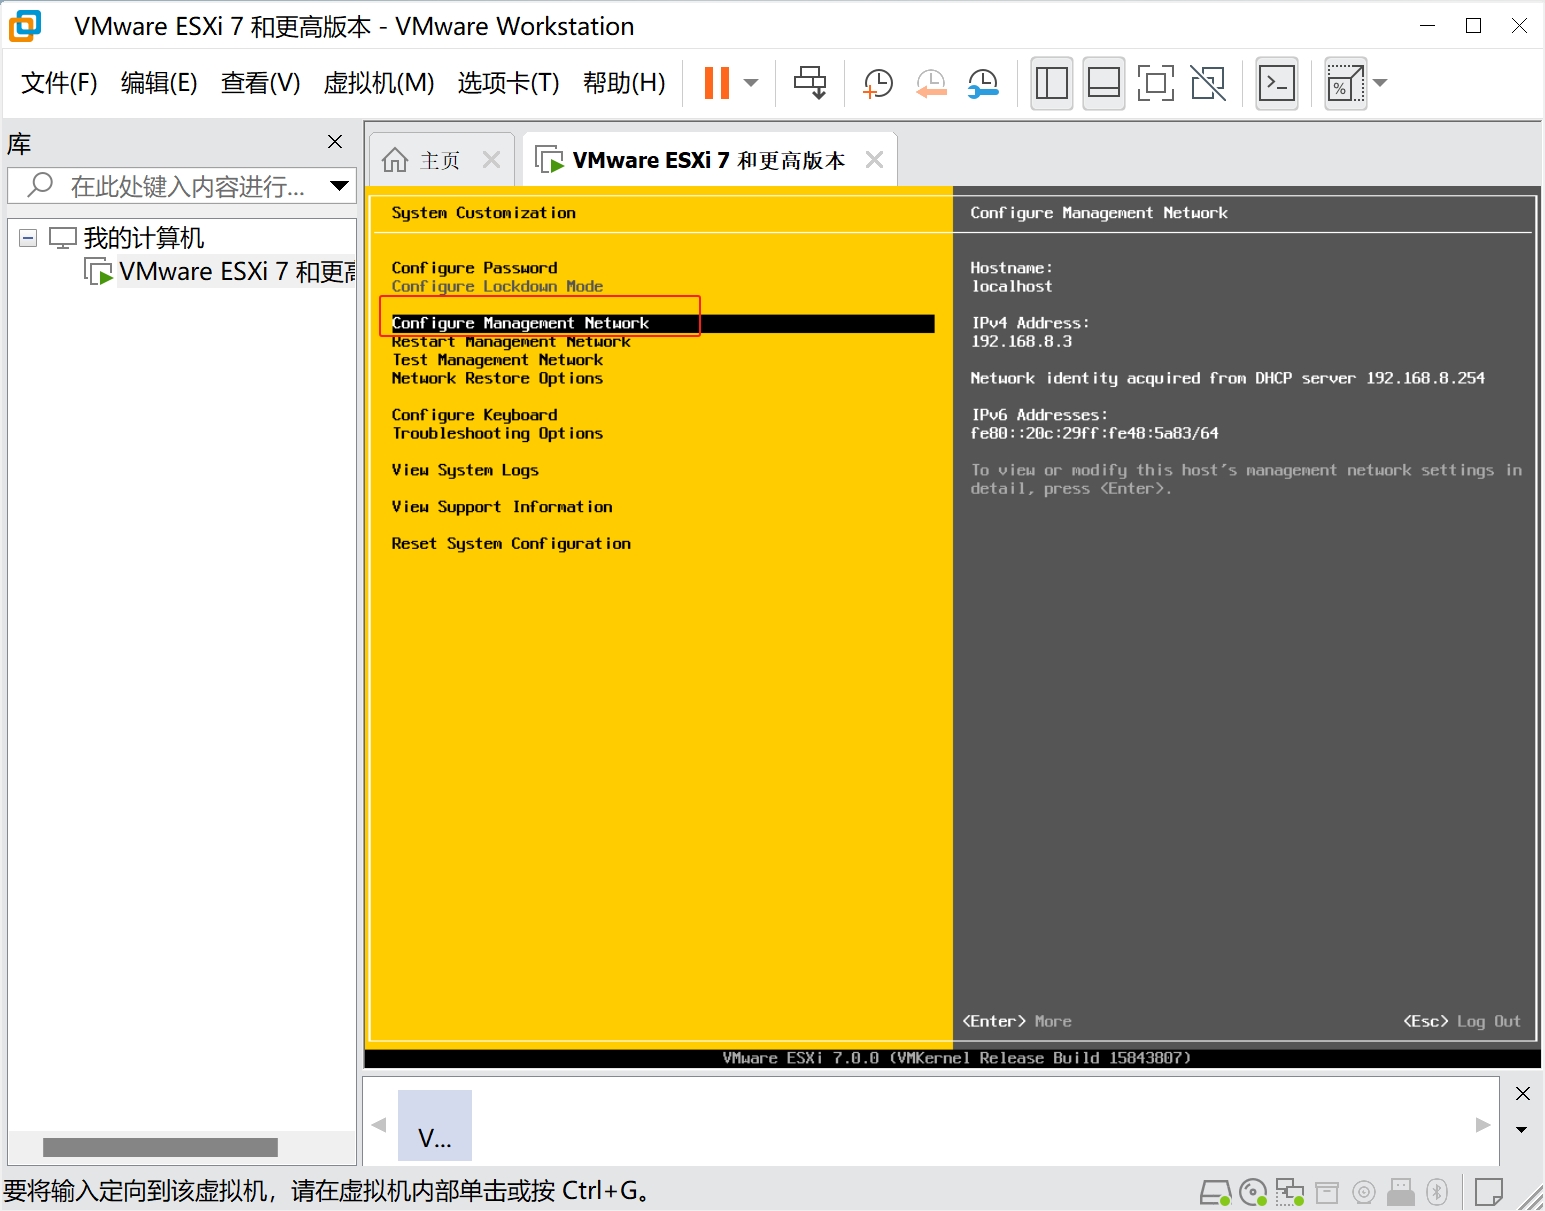Select VMware ESXi 7 in library tree
The image size is (1545, 1211).
235,272
